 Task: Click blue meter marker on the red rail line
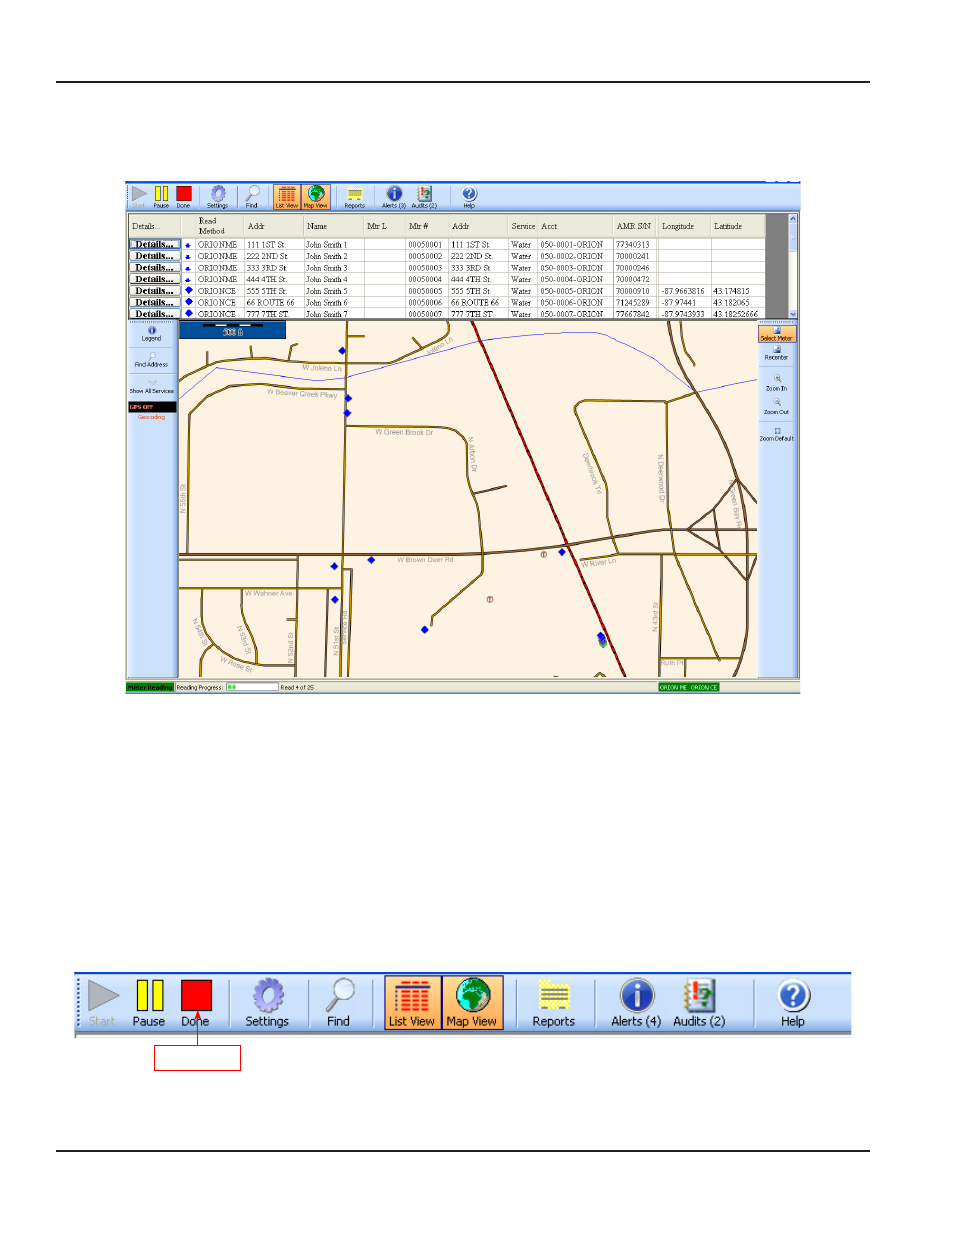(x=562, y=552)
